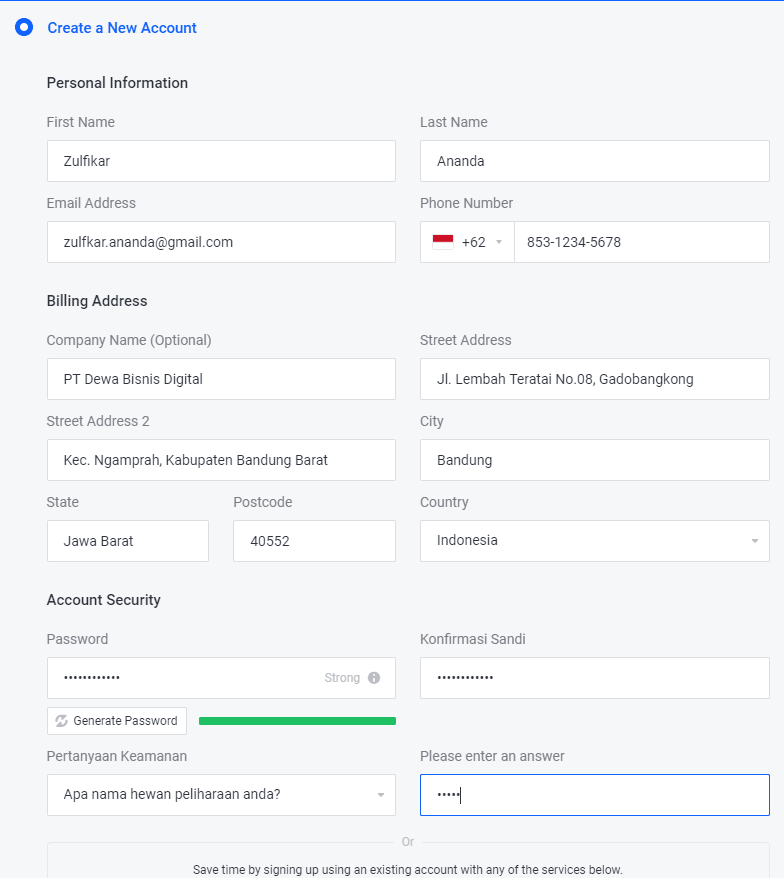Click the Indonesia flag icon in phone field

coord(442,242)
